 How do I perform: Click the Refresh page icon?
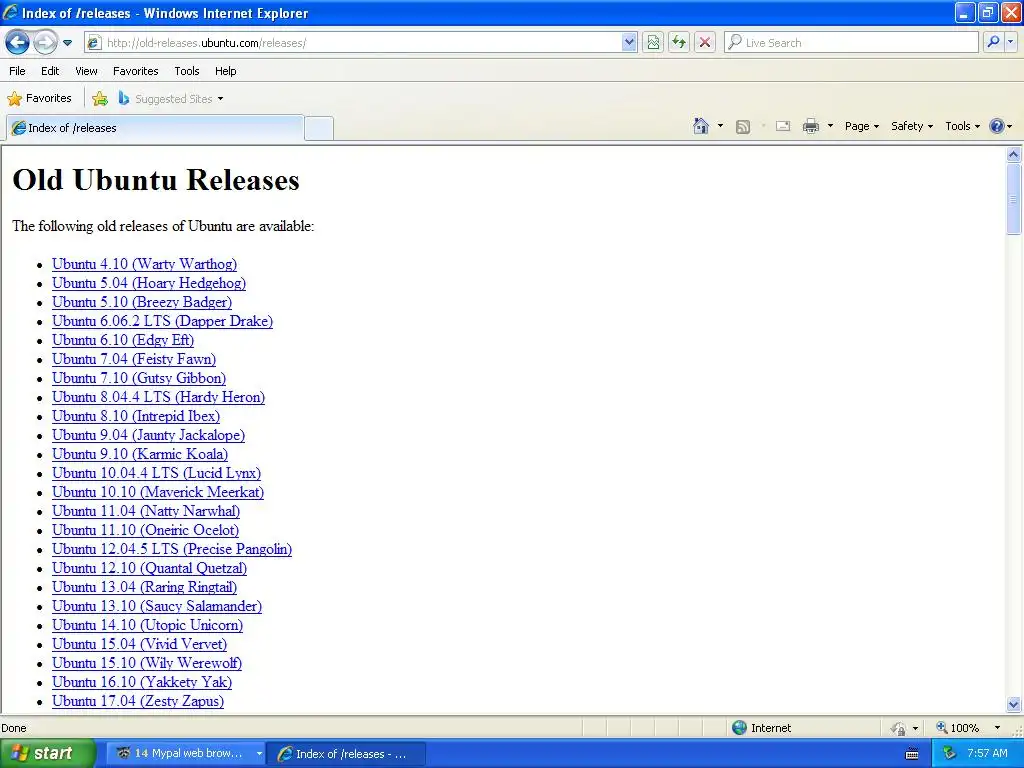click(x=679, y=43)
